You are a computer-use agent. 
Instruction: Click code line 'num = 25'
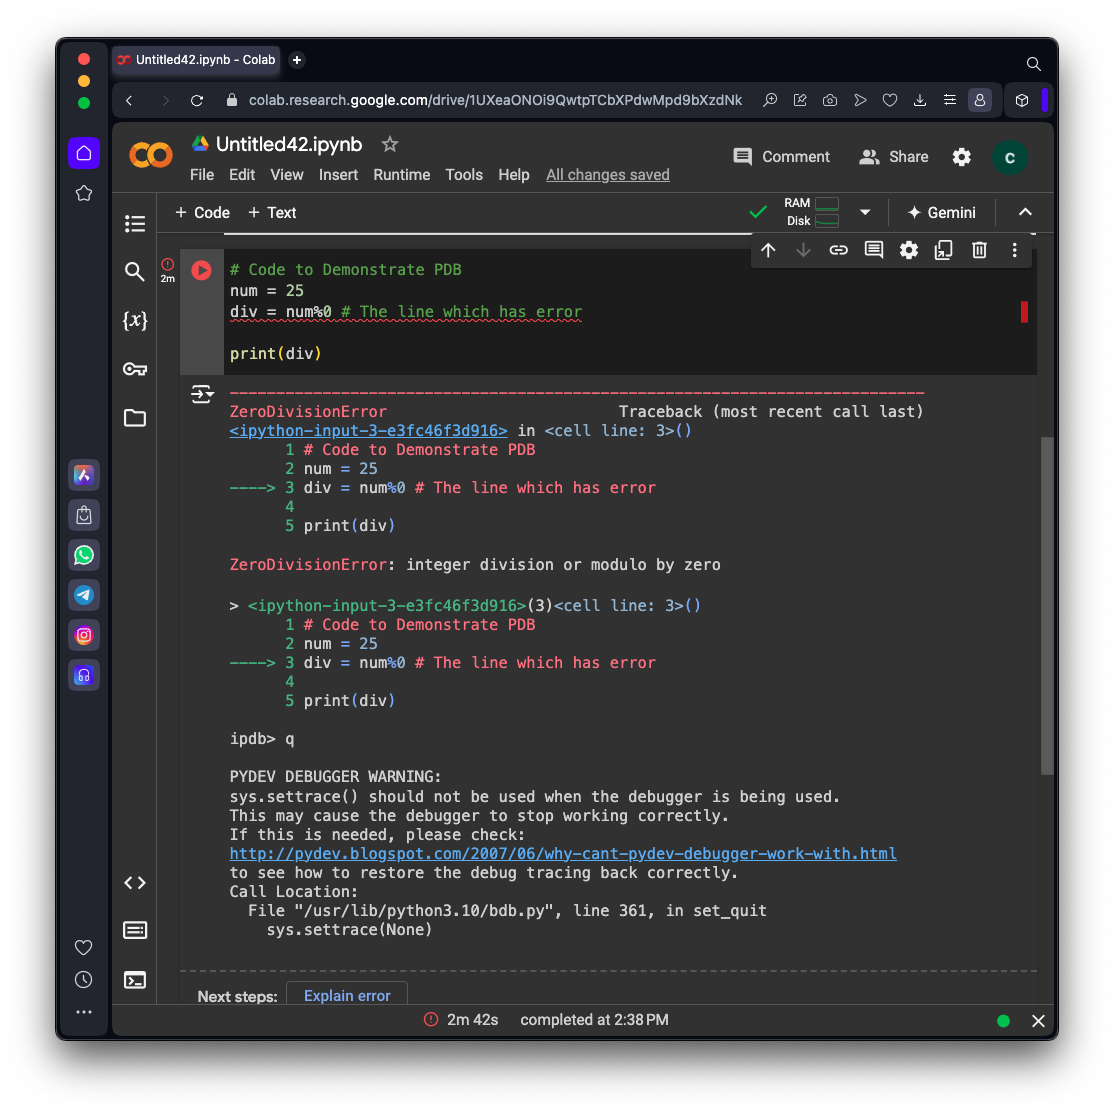pos(266,291)
